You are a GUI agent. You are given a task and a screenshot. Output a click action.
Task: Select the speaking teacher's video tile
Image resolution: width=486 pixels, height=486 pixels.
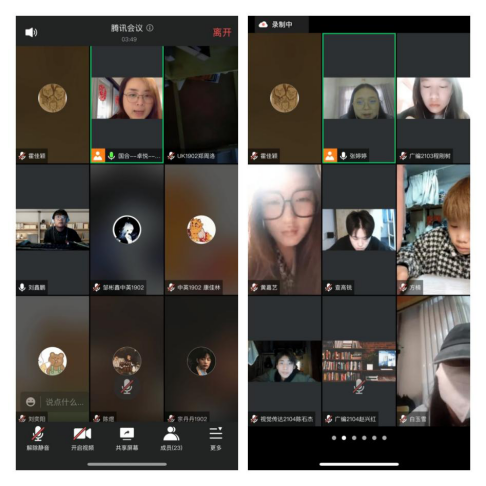coord(127,104)
